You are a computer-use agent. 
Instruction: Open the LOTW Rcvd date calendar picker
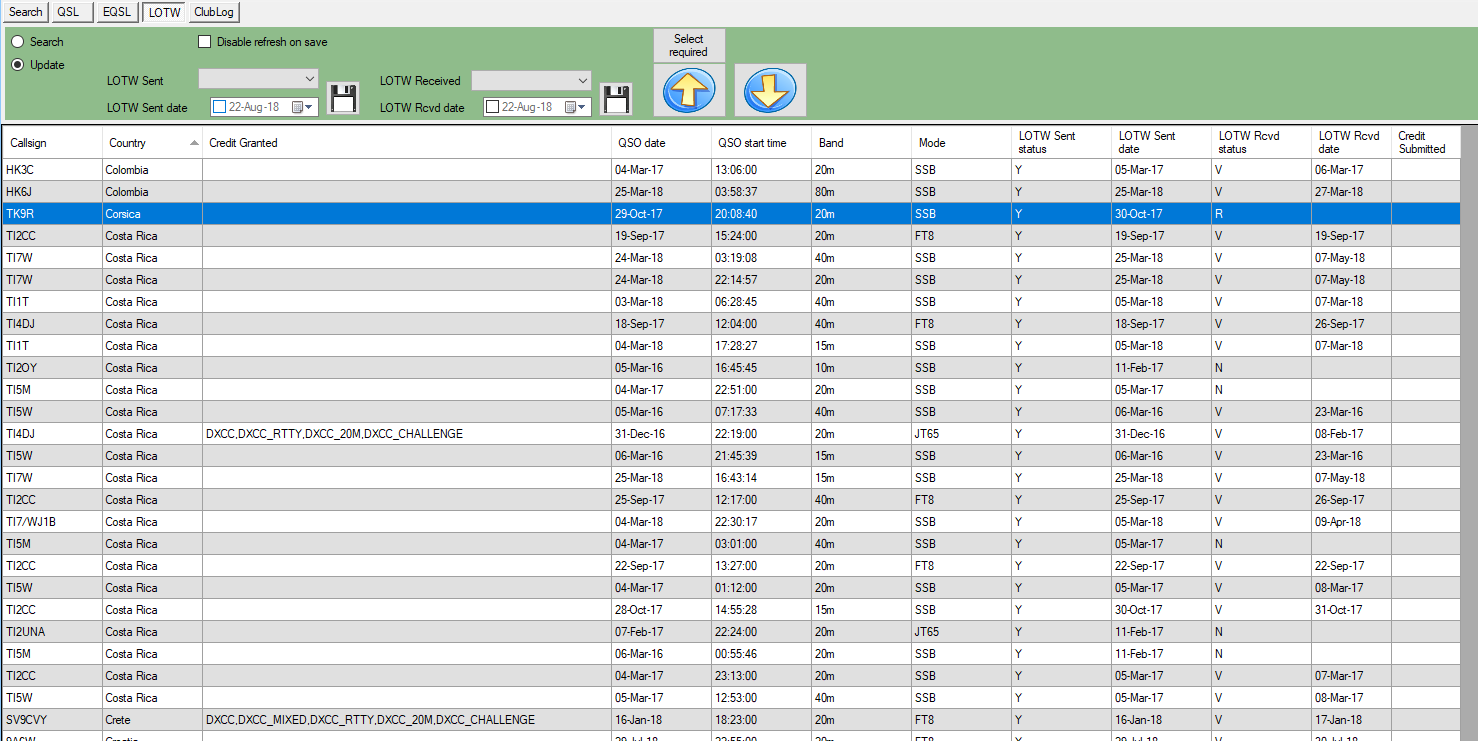(x=570, y=107)
